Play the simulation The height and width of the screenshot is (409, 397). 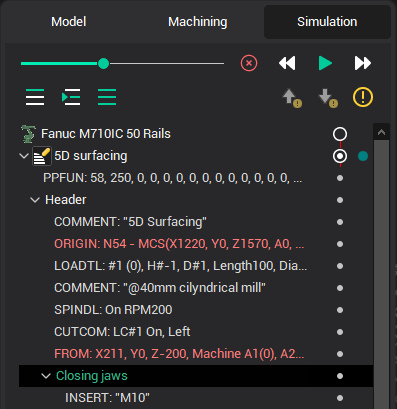325,63
